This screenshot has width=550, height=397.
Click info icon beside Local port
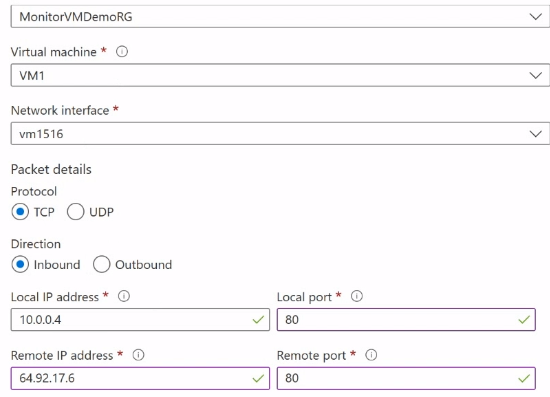point(357,296)
